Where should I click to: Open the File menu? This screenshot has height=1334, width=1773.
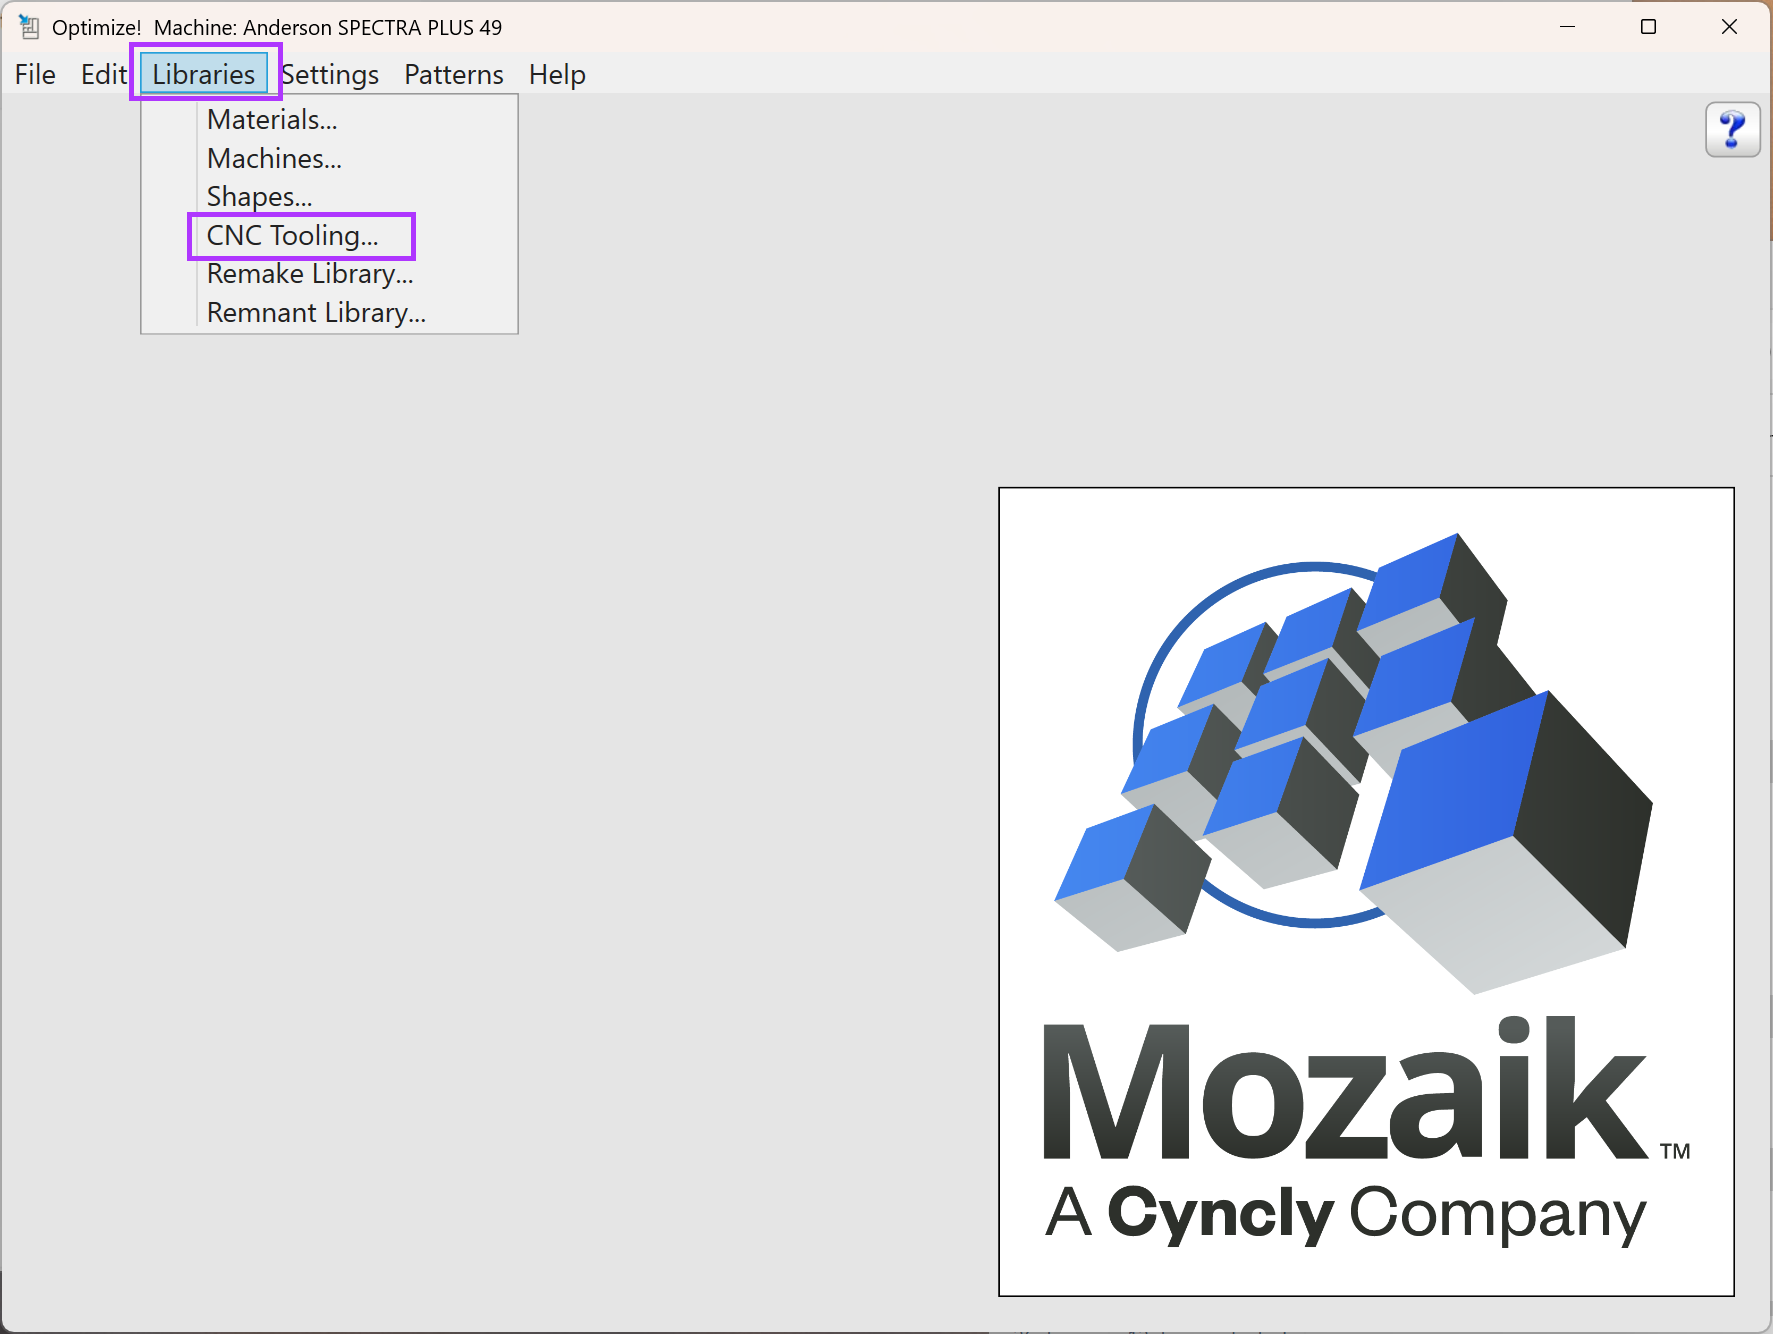pyautogui.click(x=35, y=75)
